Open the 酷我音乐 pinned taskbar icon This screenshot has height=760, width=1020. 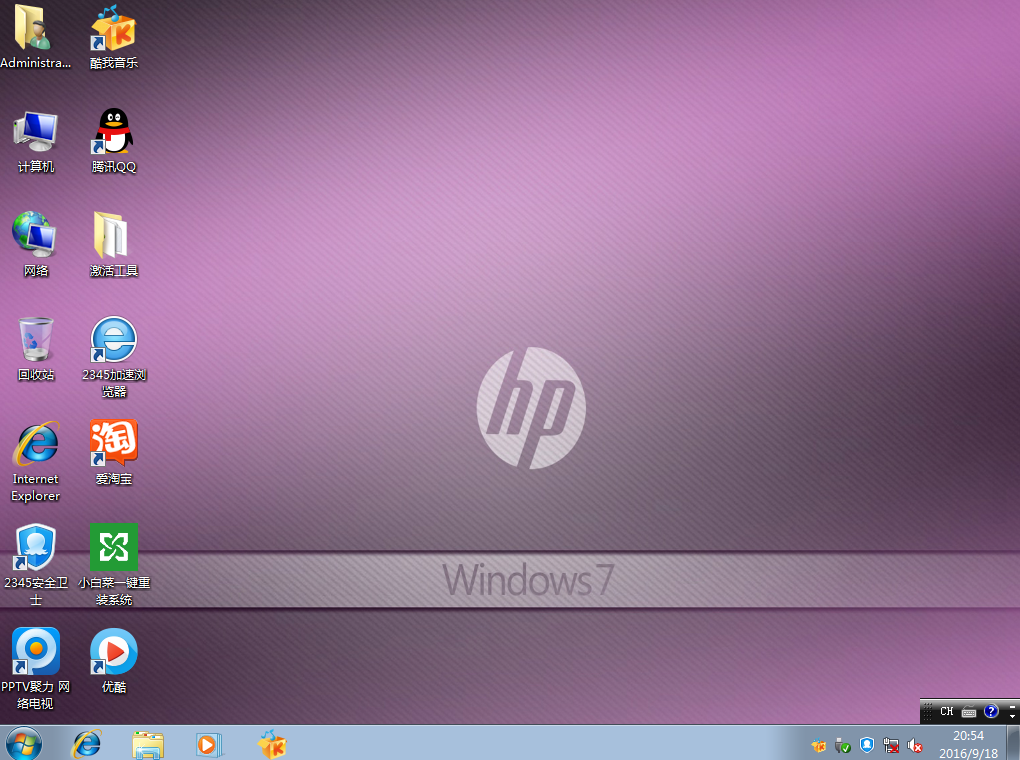coord(272,744)
